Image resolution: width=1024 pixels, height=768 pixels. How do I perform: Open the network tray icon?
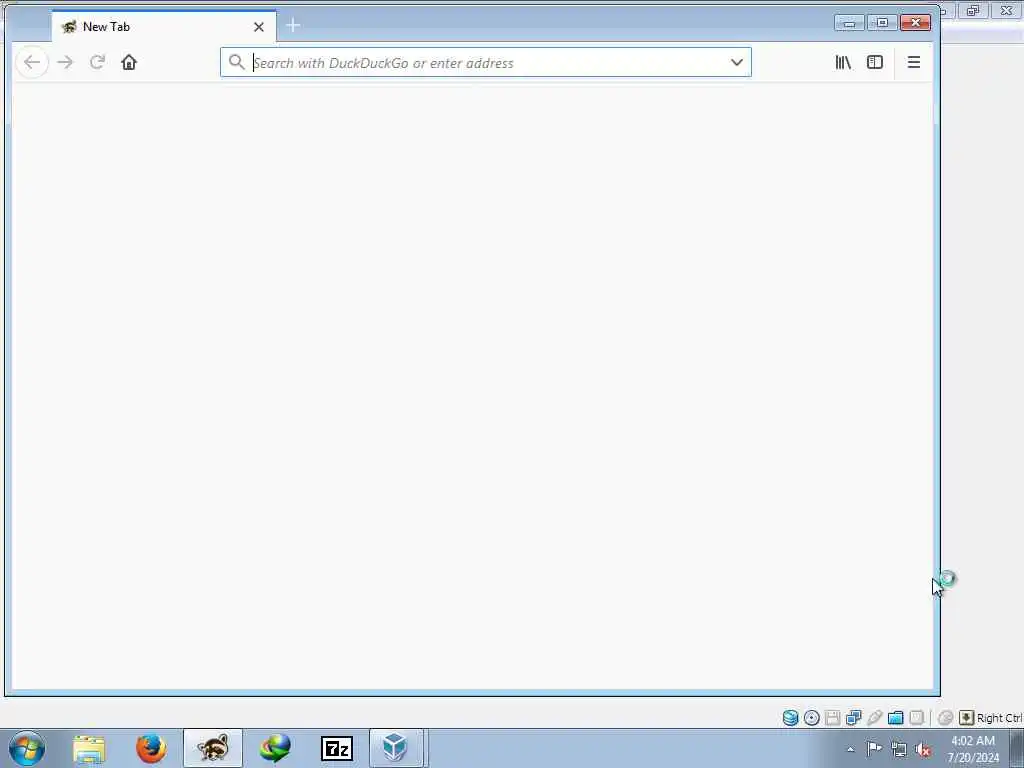[x=899, y=749]
